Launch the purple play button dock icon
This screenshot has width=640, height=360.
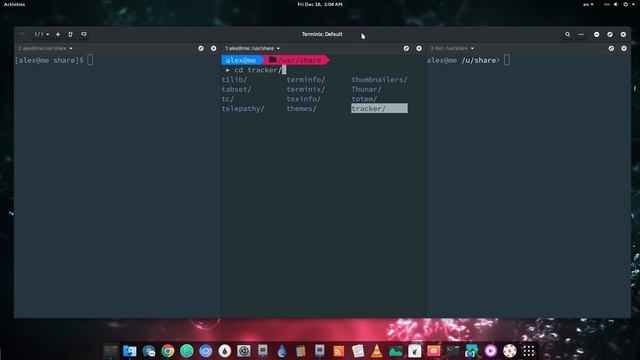pyautogui.click(x=491, y=351)
